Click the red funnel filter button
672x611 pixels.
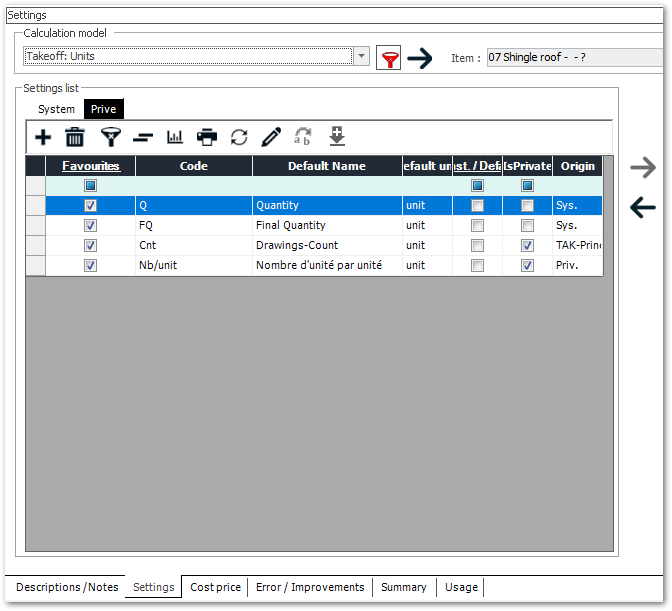coord(389,58)
